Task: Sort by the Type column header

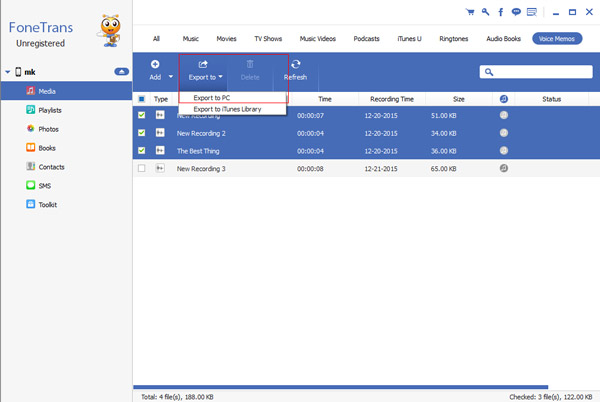Action: click(161, 99)
